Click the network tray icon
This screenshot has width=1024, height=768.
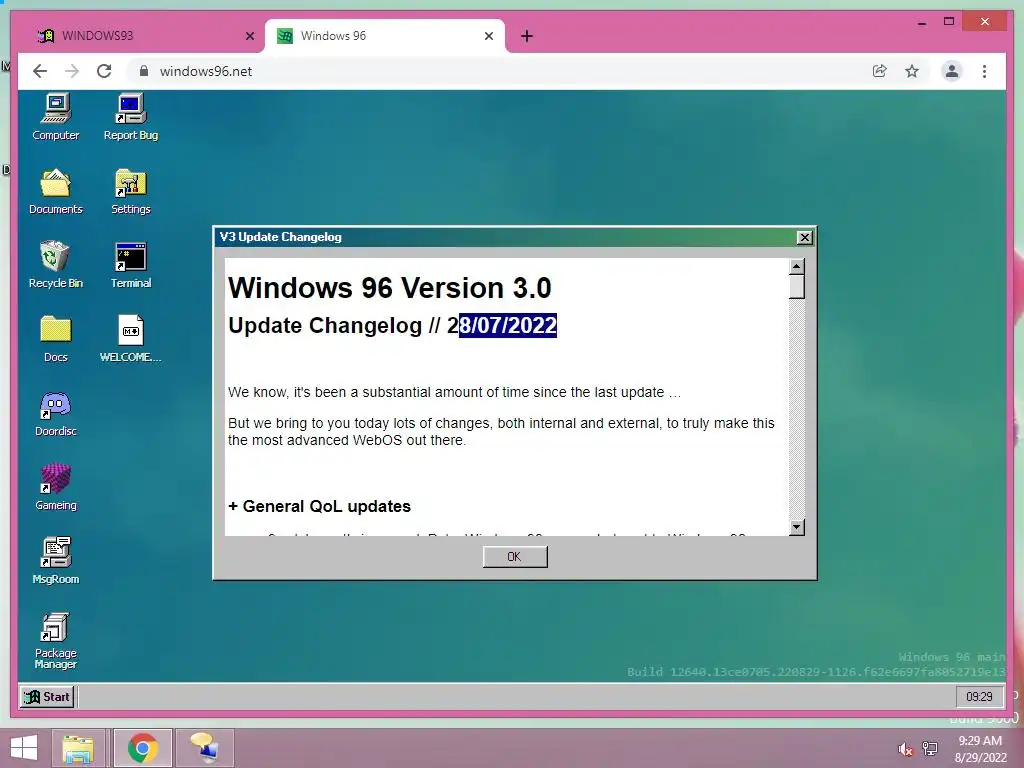tap(930, 748)
